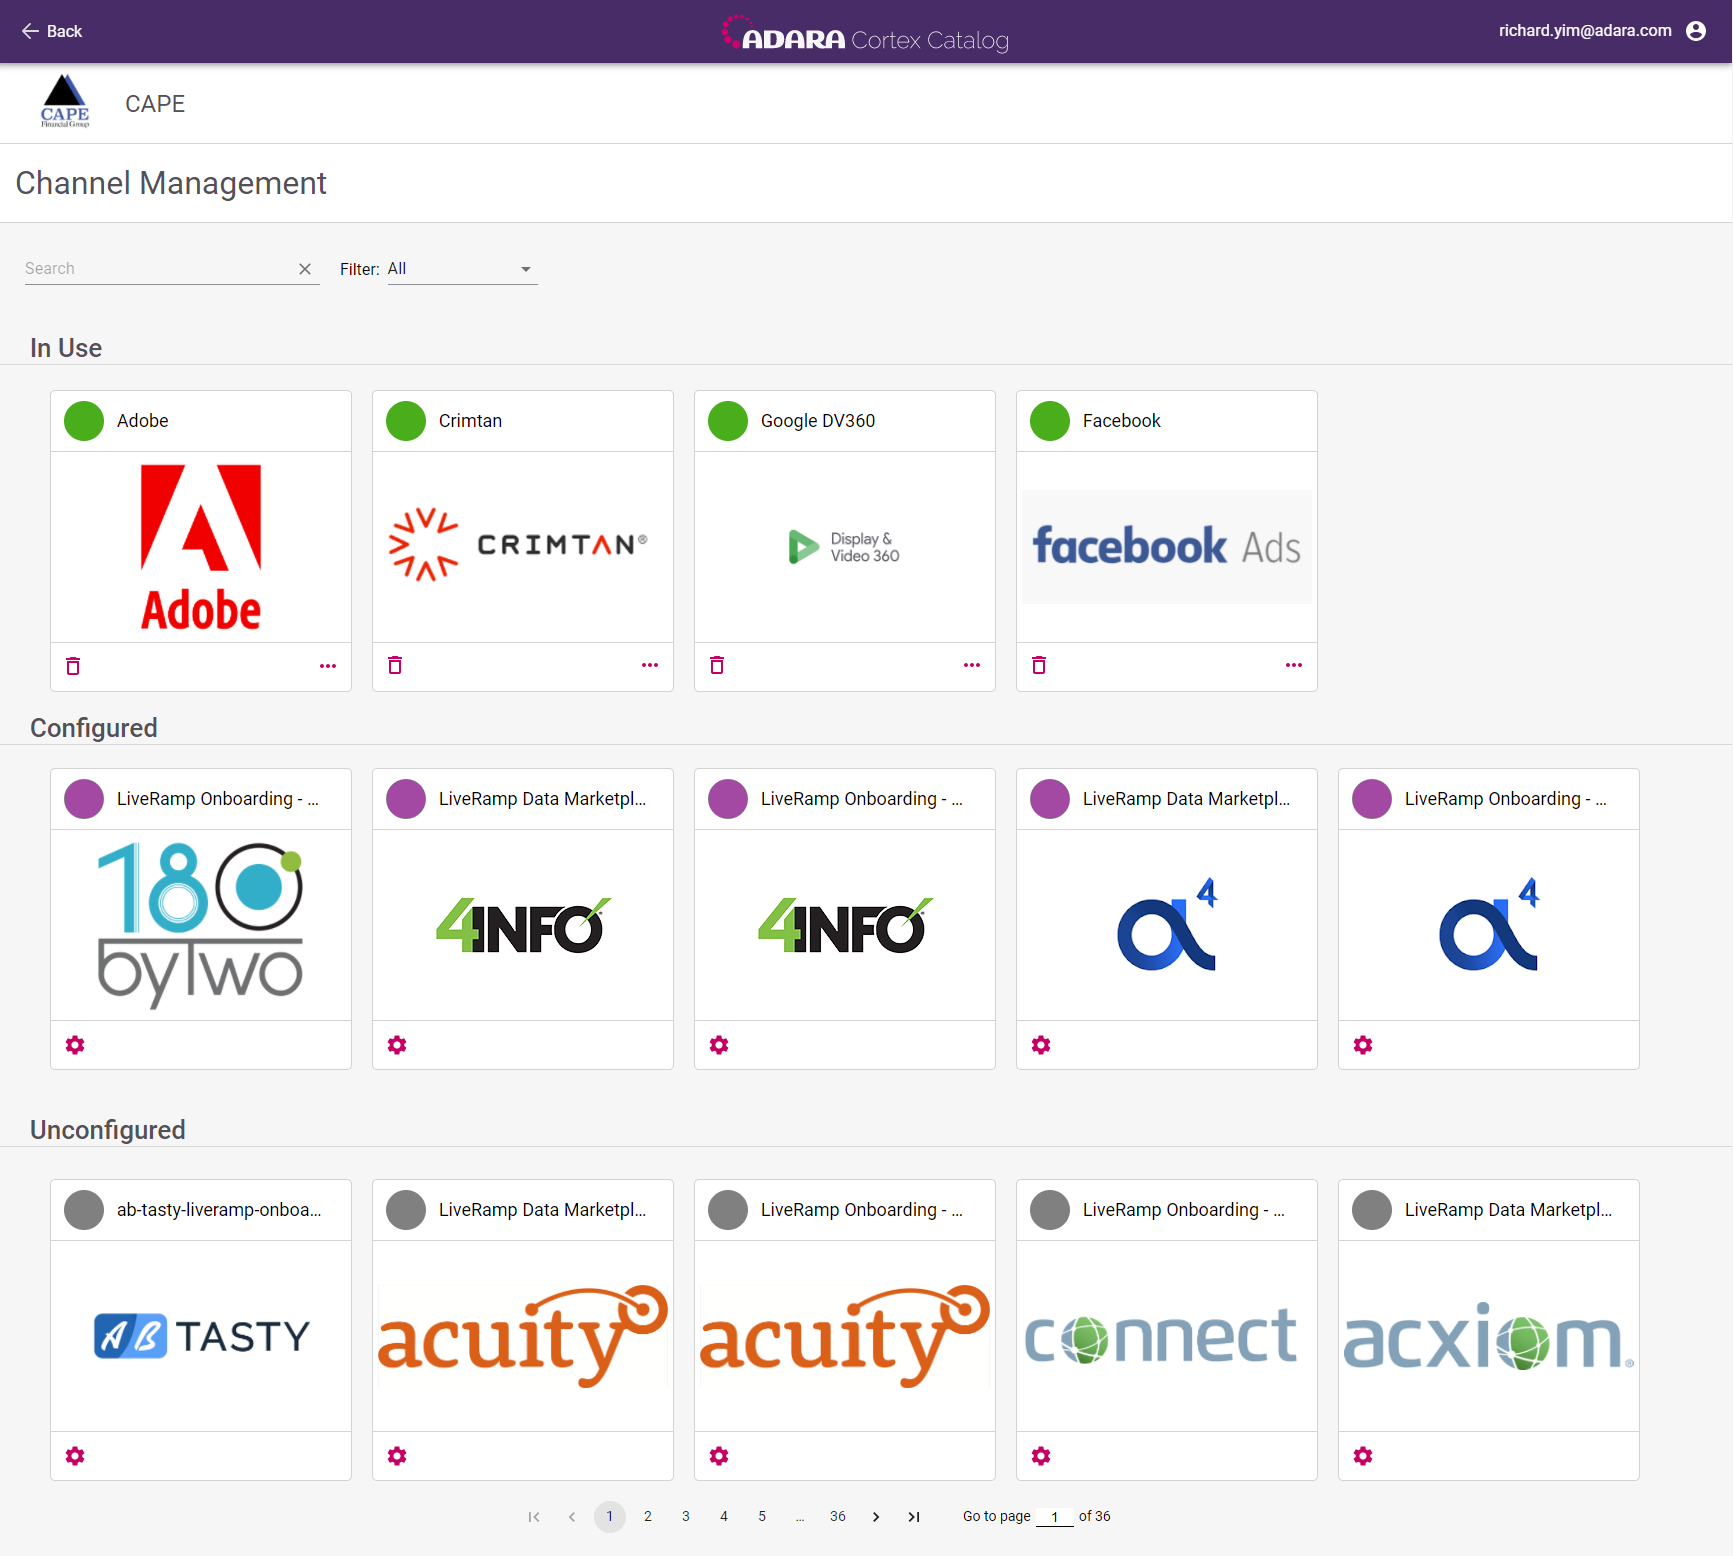The image size is (1733, 1556).
Task: Click the pagination ellipsis
Action: point(800,1518)
